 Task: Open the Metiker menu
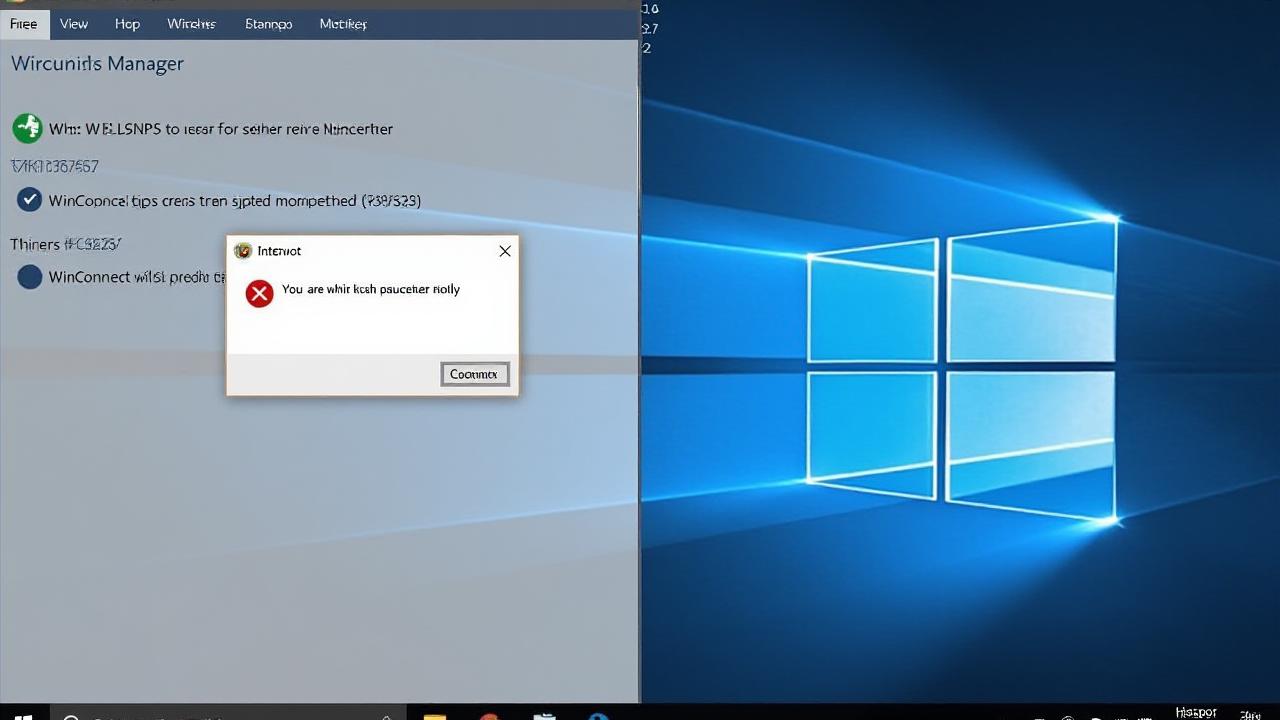[343, 24]
